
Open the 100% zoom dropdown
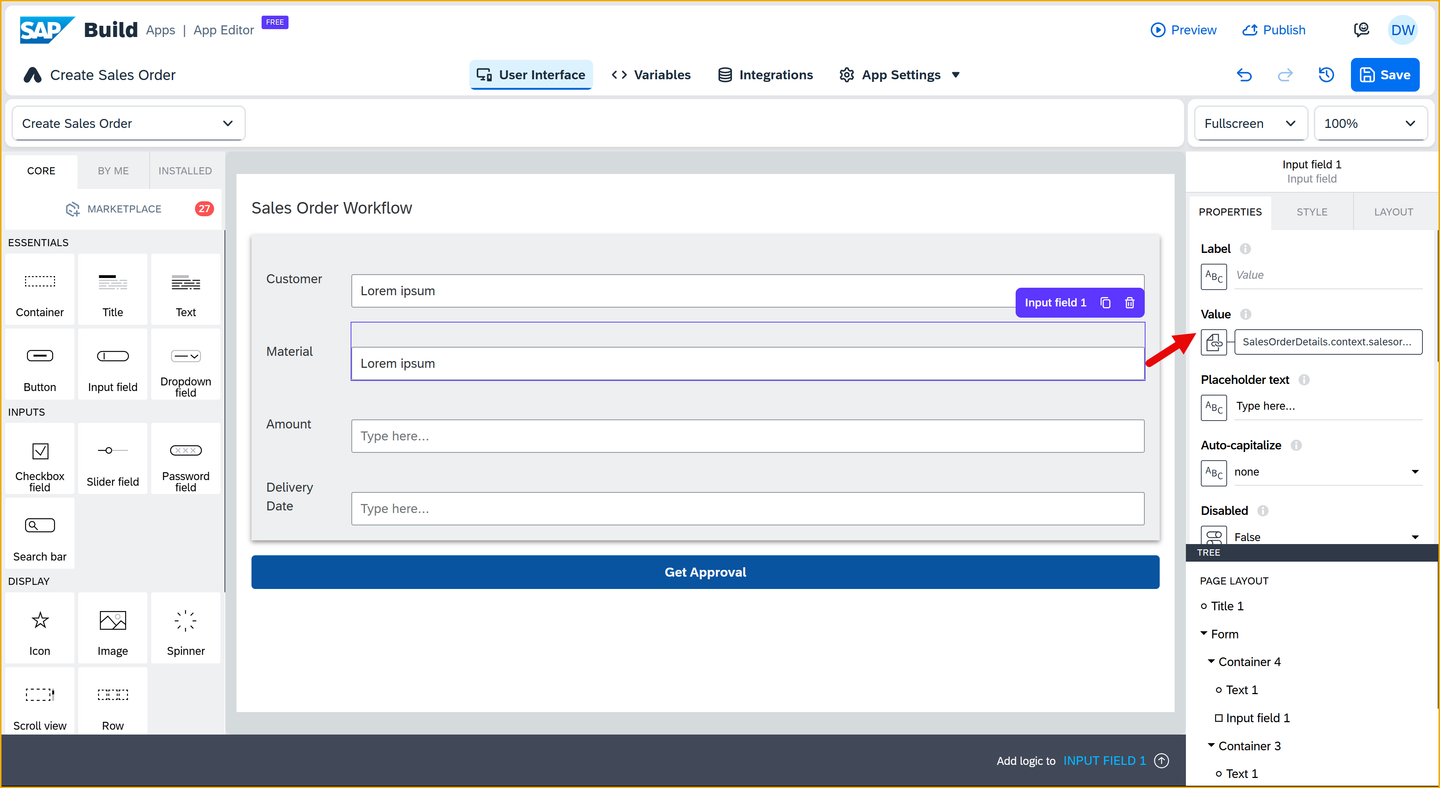[1369, 123]
